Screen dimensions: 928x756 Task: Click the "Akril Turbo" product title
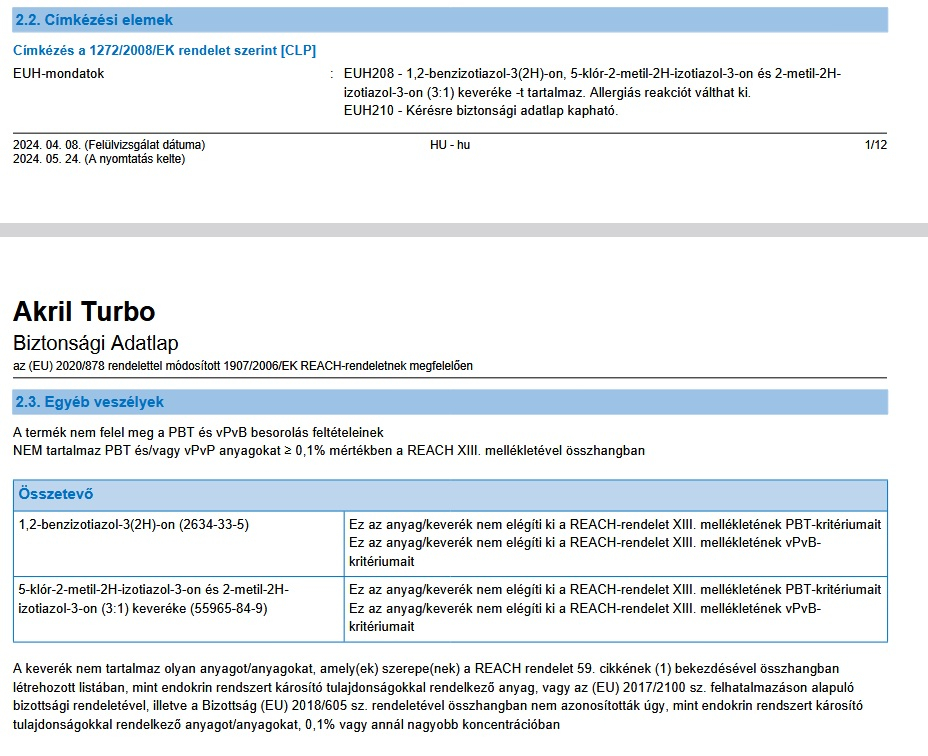click(84, 311)
